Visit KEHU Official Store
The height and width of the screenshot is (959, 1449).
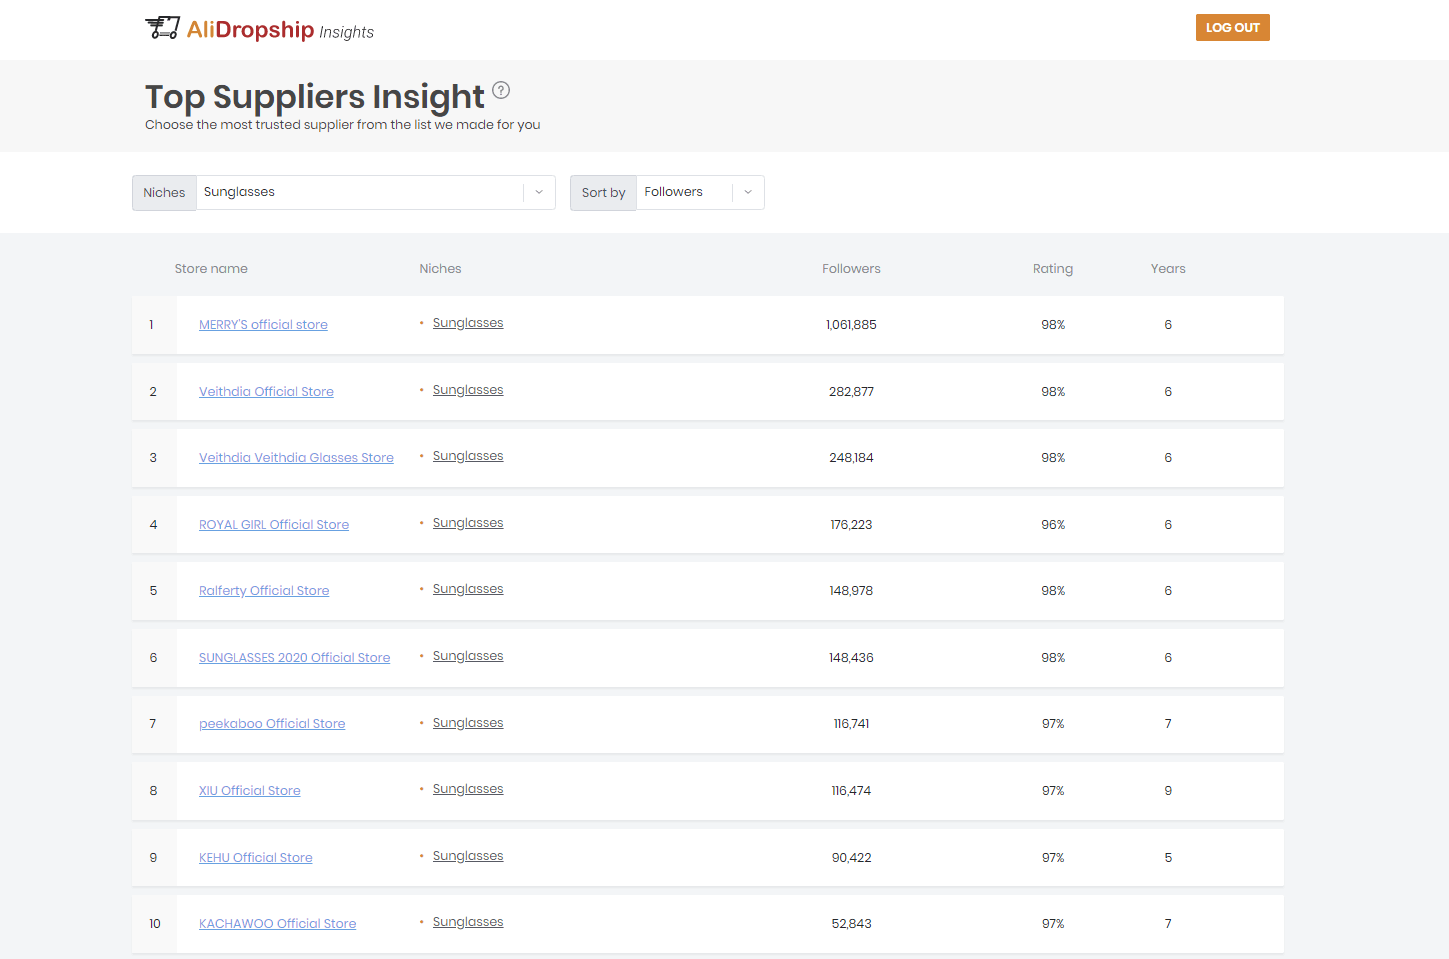point(255,857)
